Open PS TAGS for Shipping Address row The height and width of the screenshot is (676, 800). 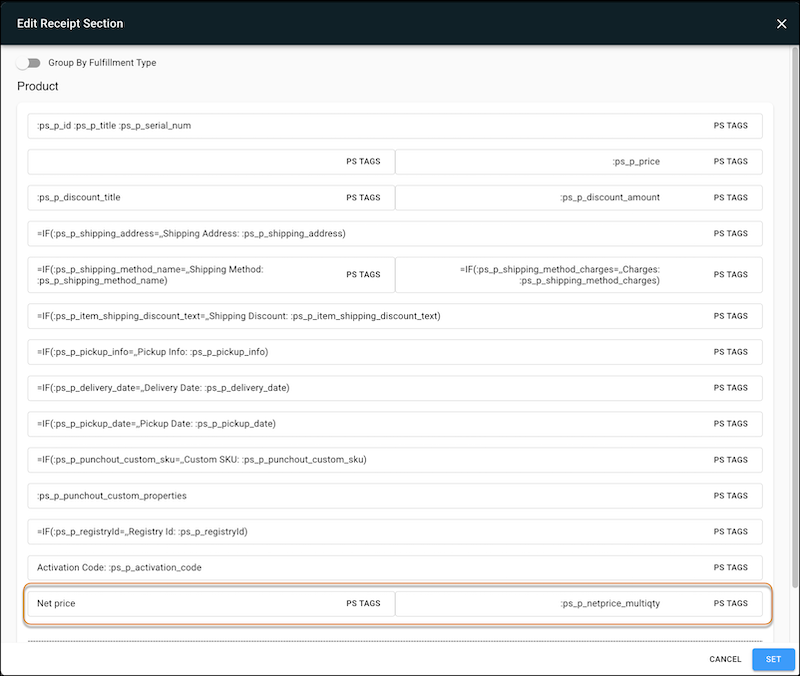(x=730, y=233)
